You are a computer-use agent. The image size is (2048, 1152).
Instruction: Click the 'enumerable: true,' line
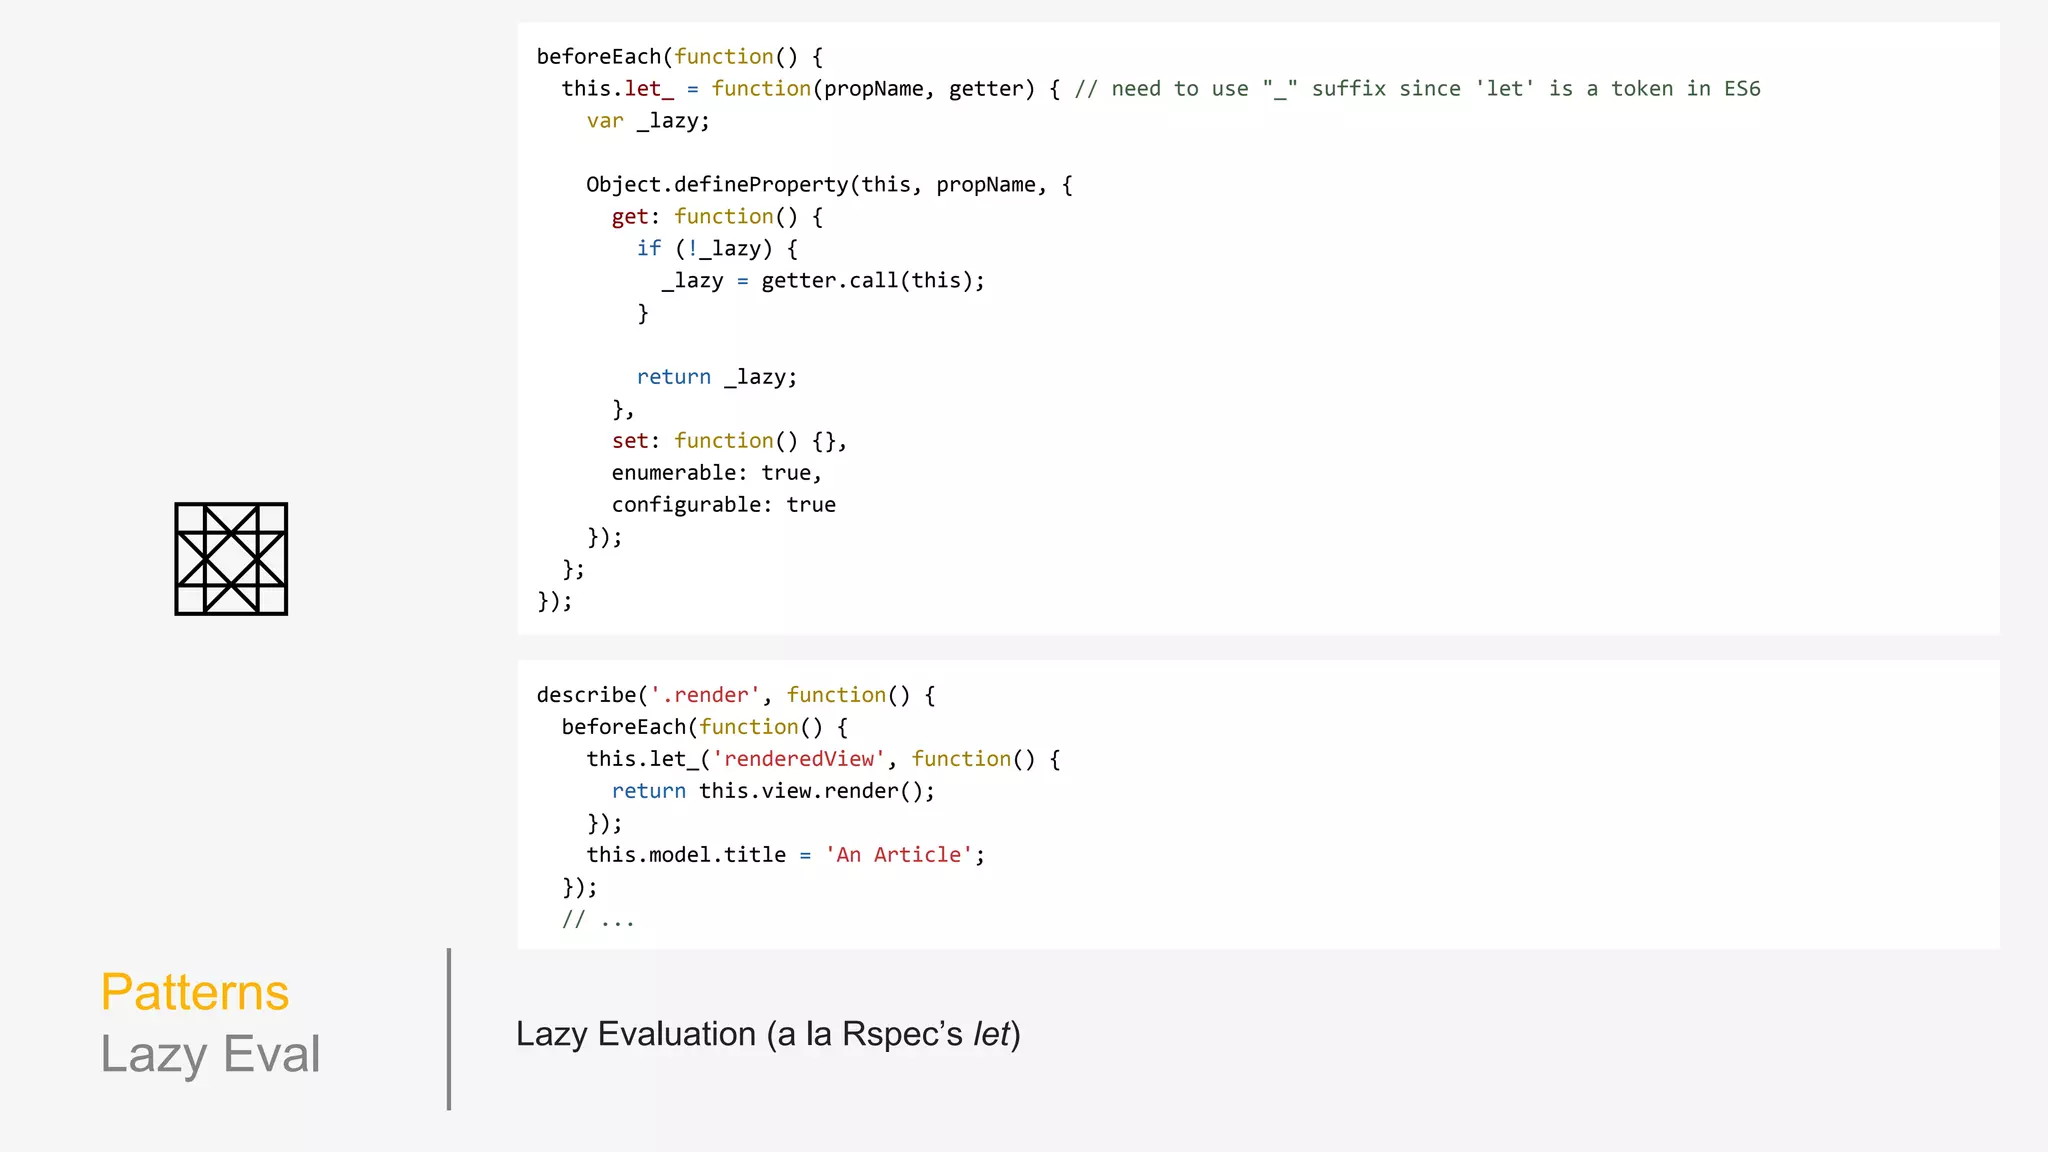pyautogui.click(x=716, y=473)
